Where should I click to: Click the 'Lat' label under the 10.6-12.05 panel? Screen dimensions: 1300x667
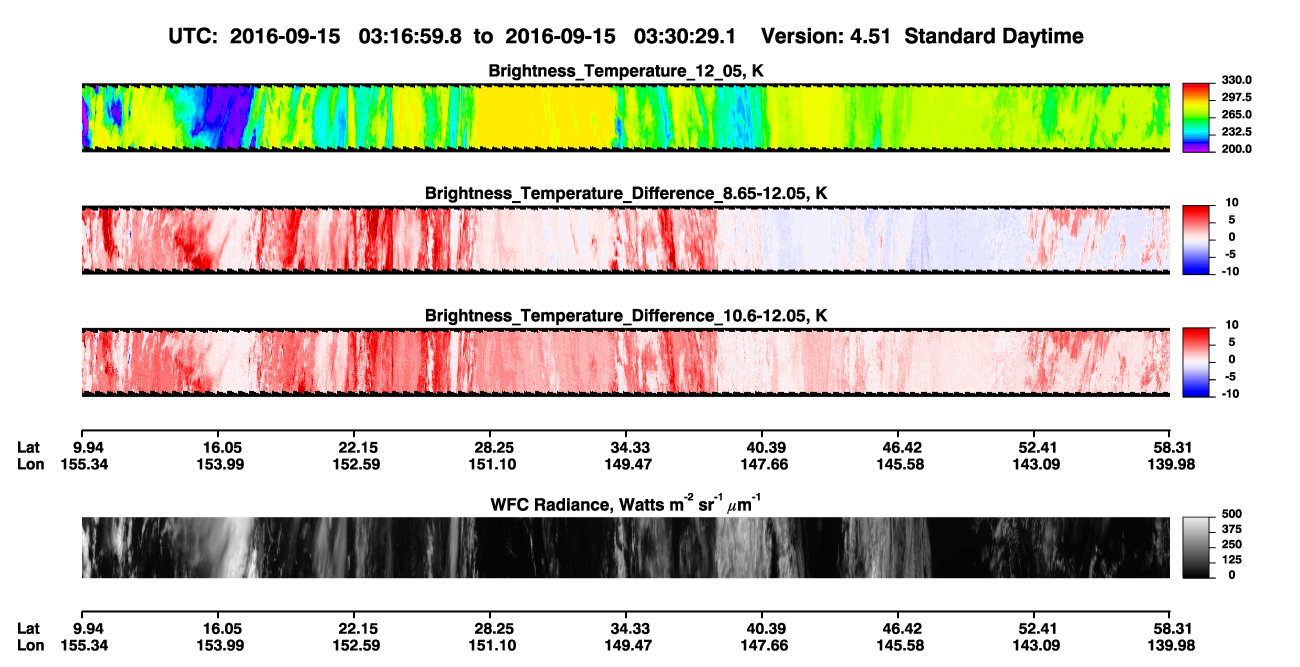[x=27, y=447]
